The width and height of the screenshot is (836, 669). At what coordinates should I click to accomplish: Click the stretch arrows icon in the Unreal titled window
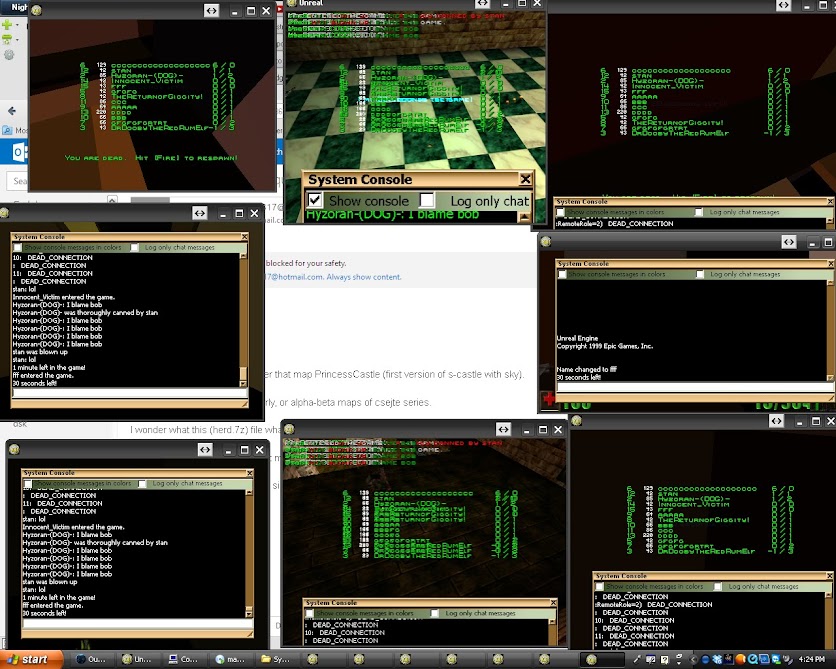click(483, 3)
